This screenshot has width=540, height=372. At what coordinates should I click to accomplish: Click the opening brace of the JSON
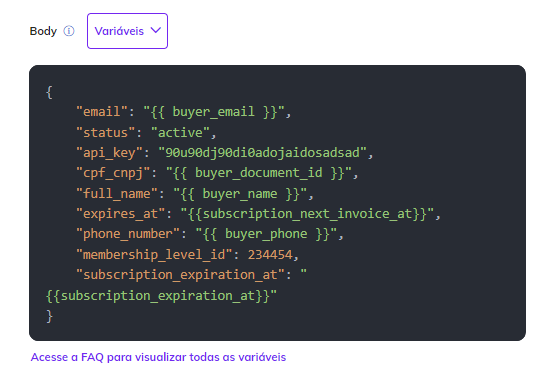(50, 92)
